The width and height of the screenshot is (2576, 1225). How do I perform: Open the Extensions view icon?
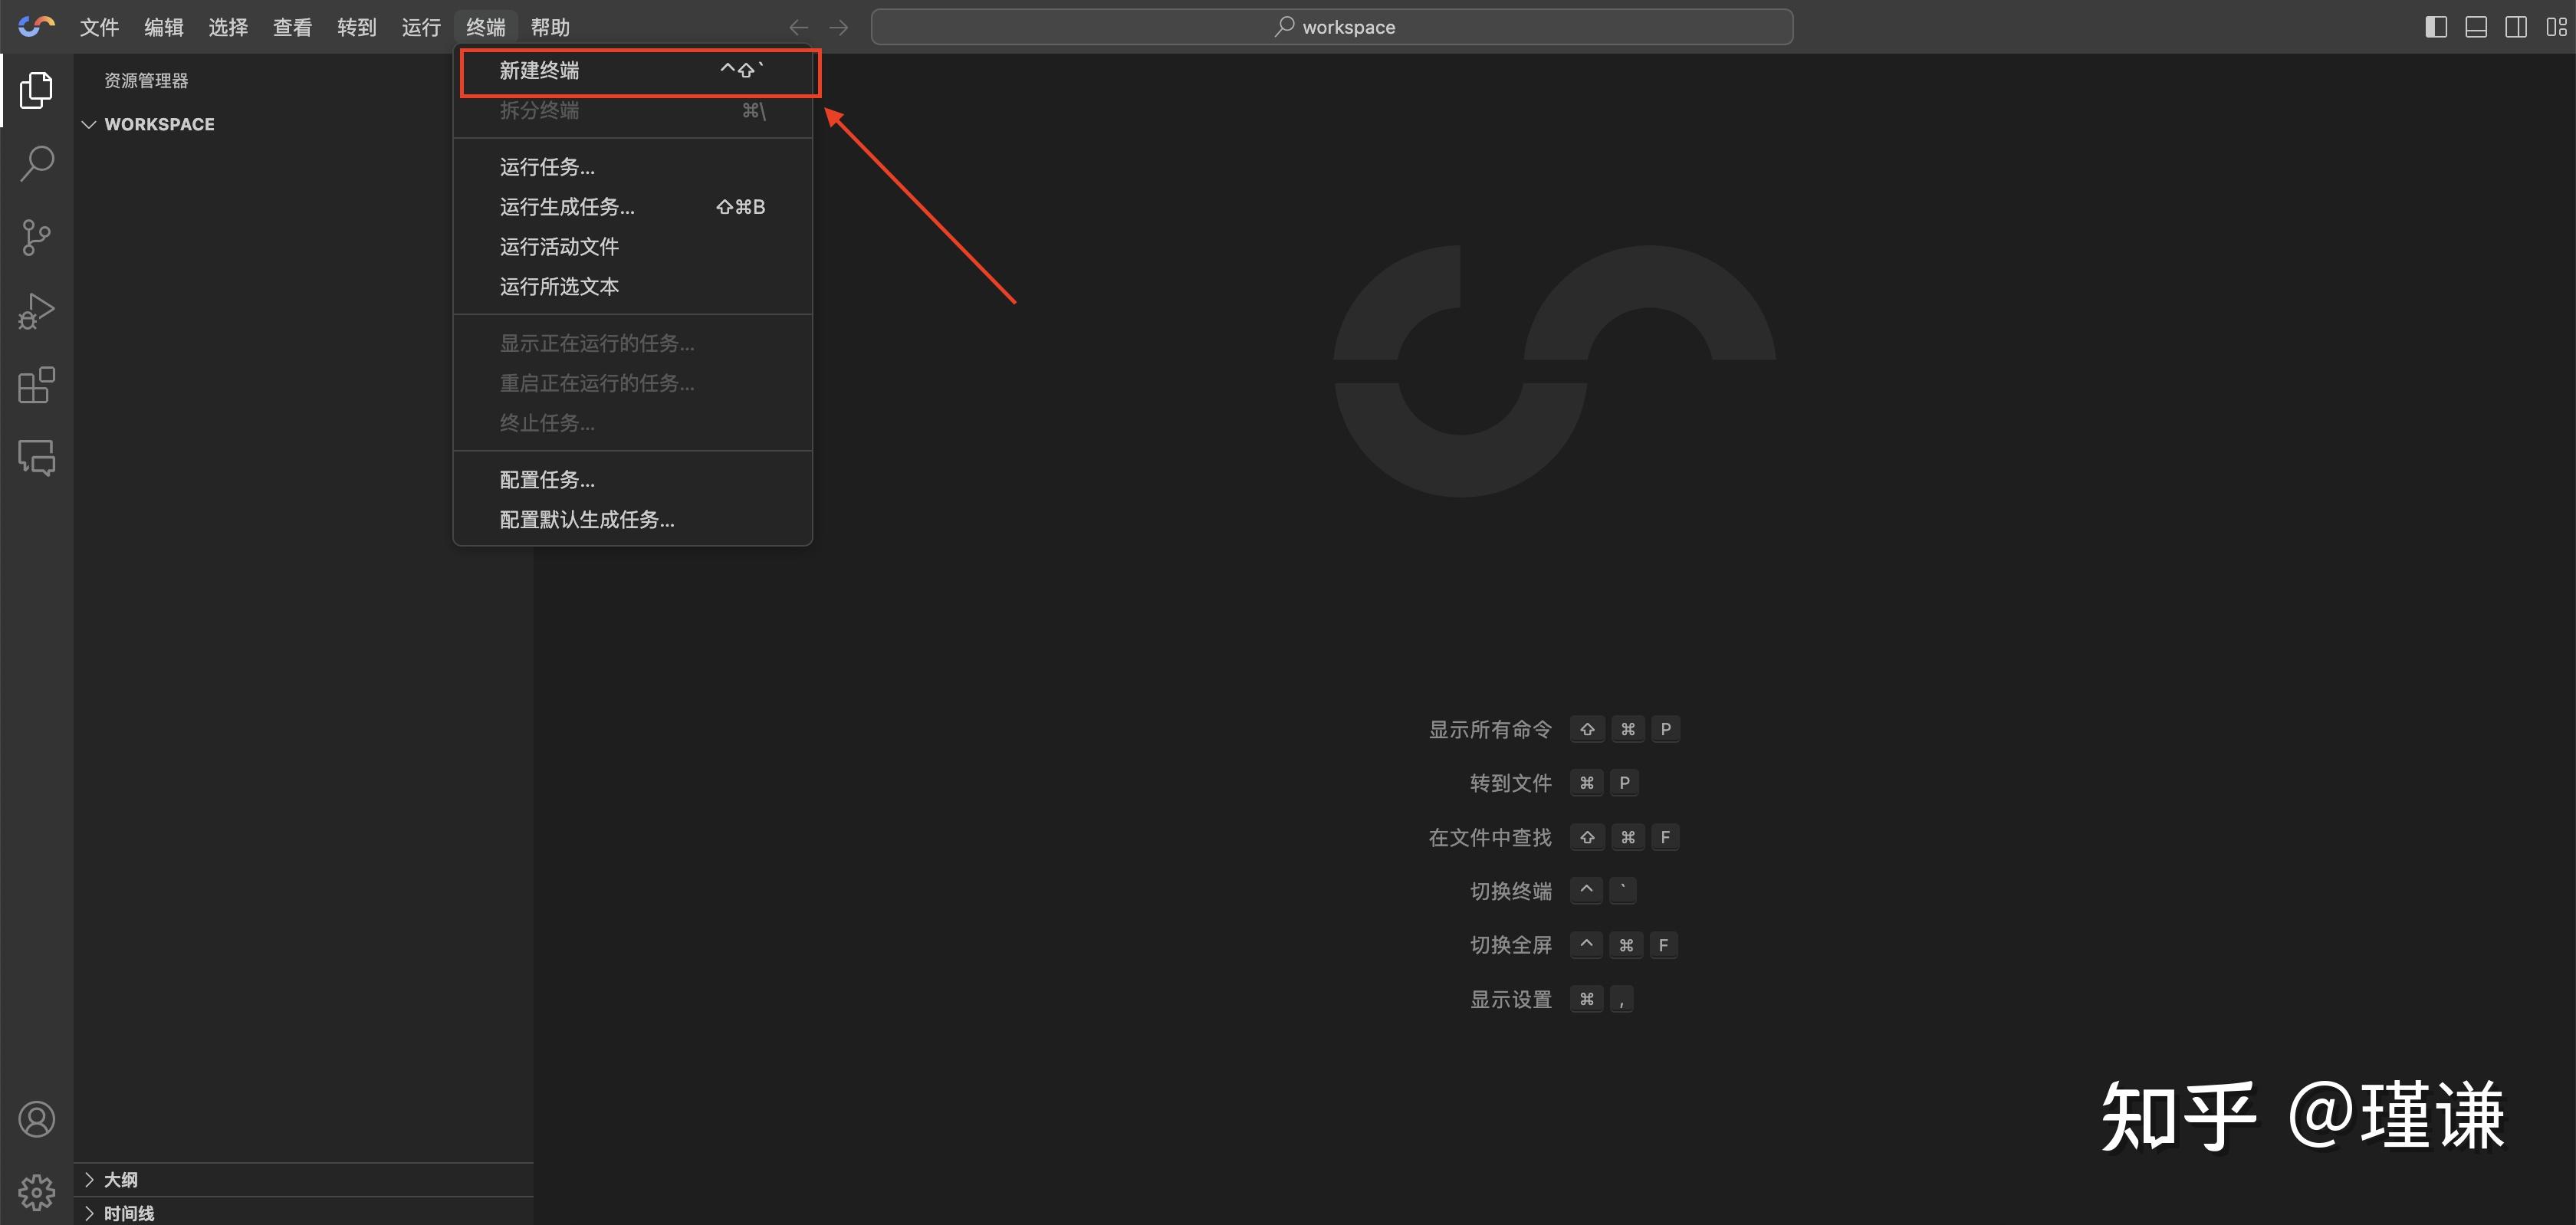36,385
